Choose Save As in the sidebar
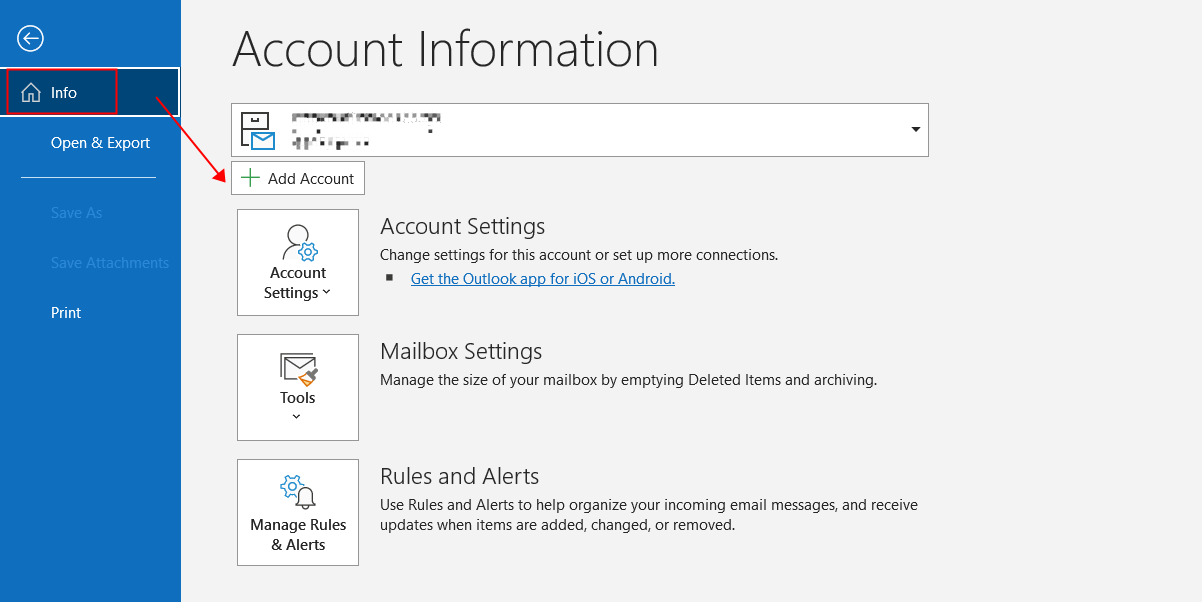 click(x=76, y=213)
